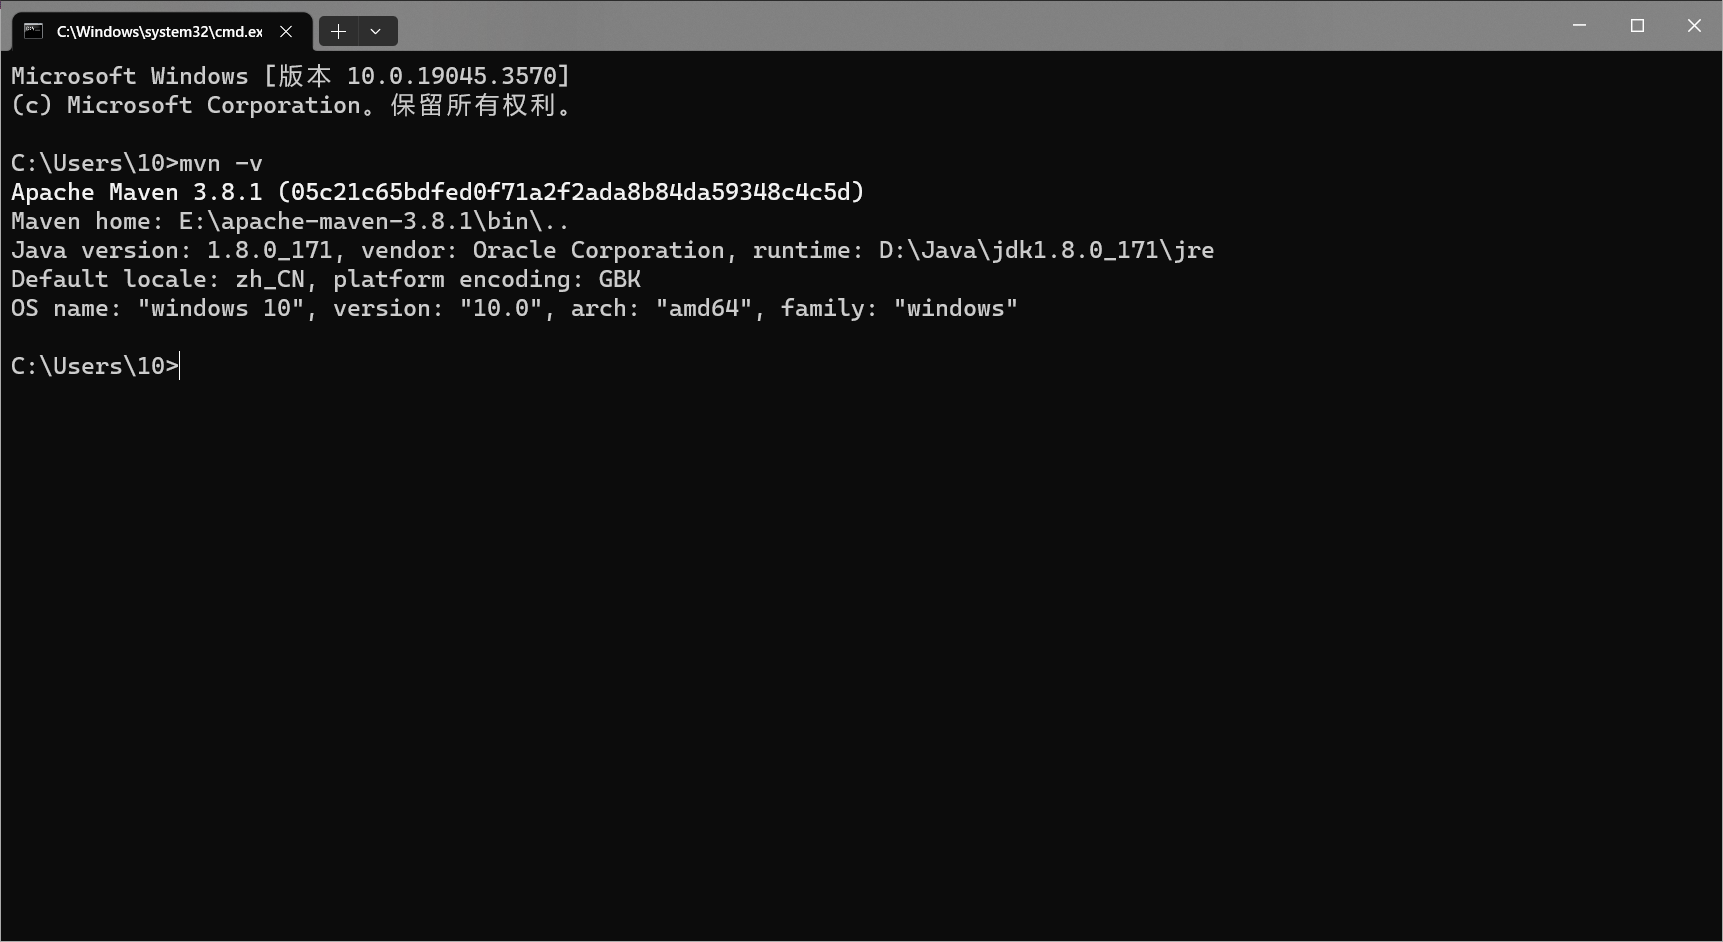Image resolution: width=1723 pixels, height=942 pixels.
Task: Click the blinking cursor at the prompt
Action: [x=178, y=366]
